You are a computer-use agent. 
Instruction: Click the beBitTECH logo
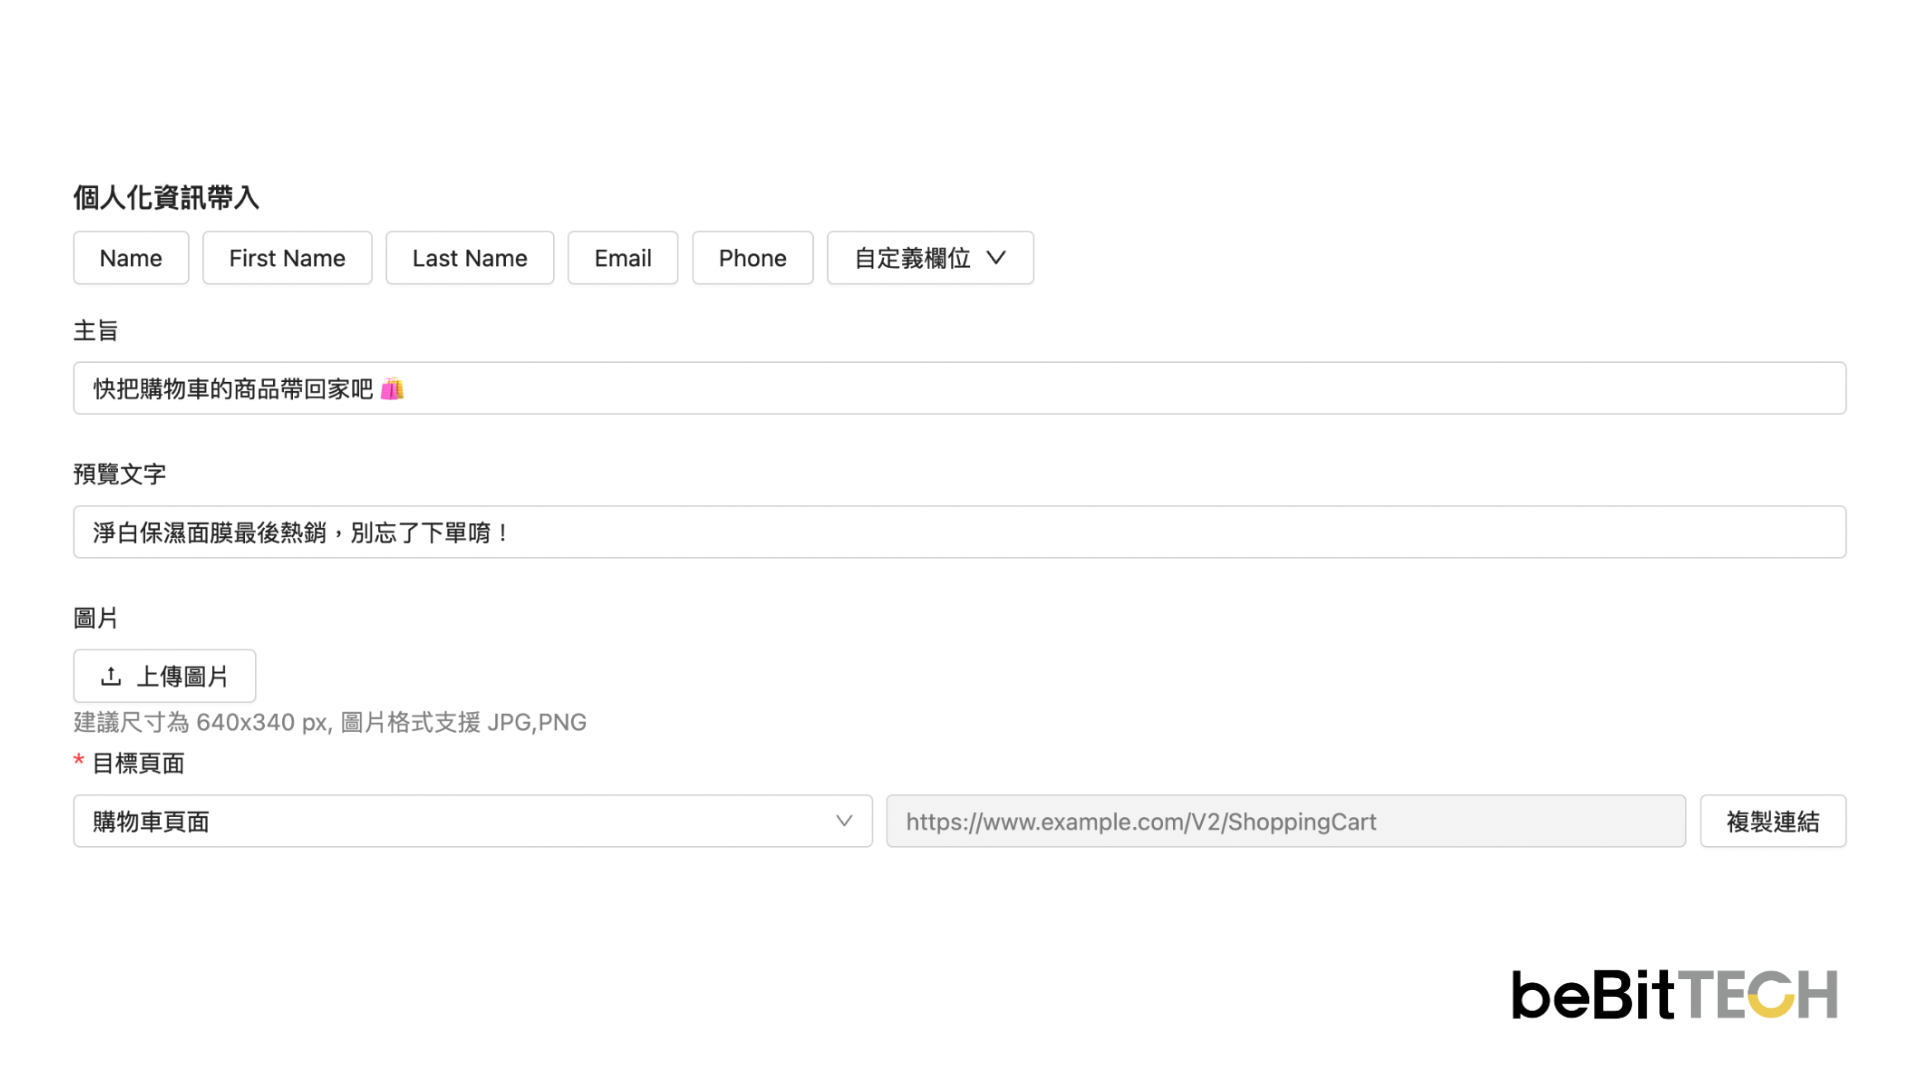click(x=1674, y=995)
